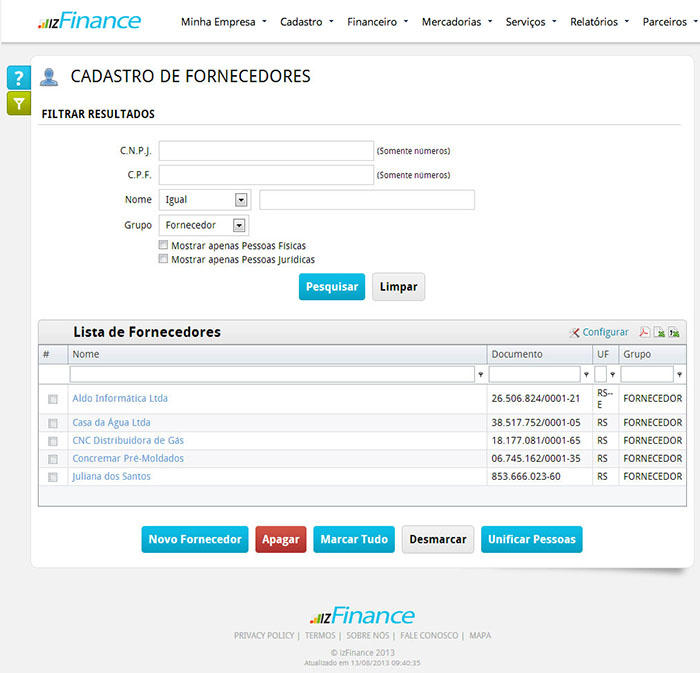Open supplier Juliana dos Santos
The image size is (700, 673).
click(111, 476)
